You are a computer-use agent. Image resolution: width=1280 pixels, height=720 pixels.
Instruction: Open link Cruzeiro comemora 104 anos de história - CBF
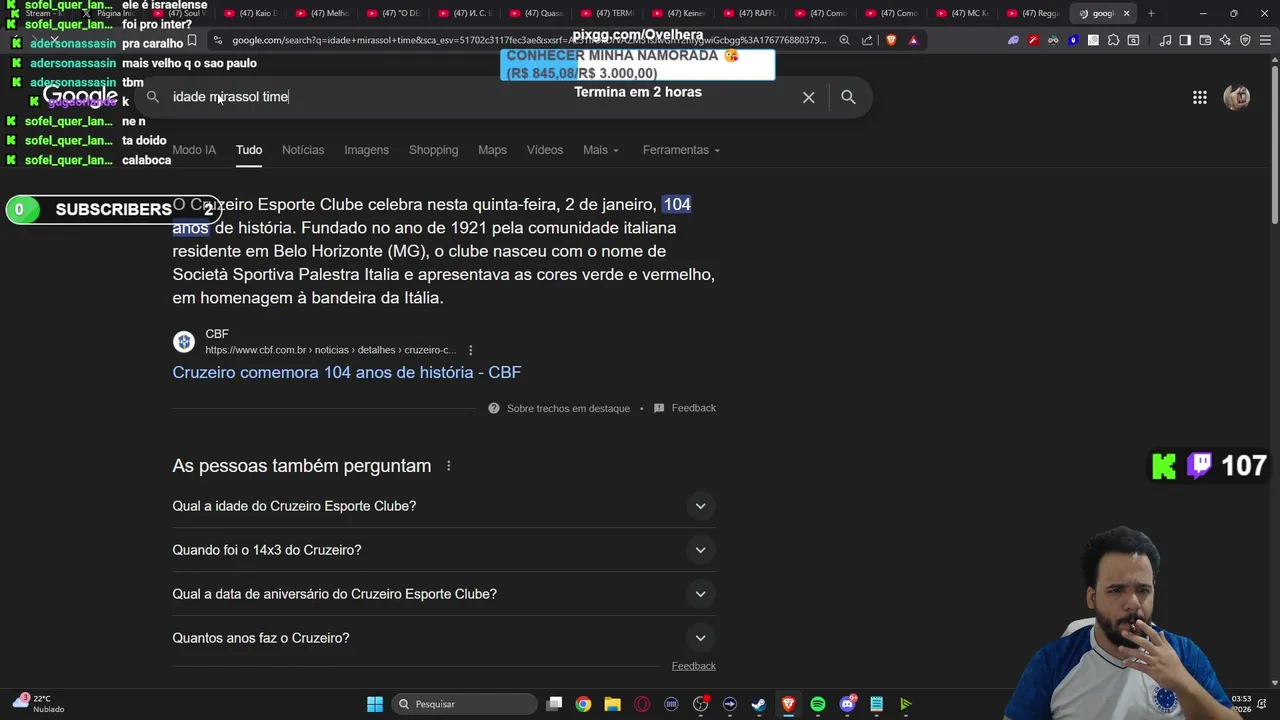point(346,372)
